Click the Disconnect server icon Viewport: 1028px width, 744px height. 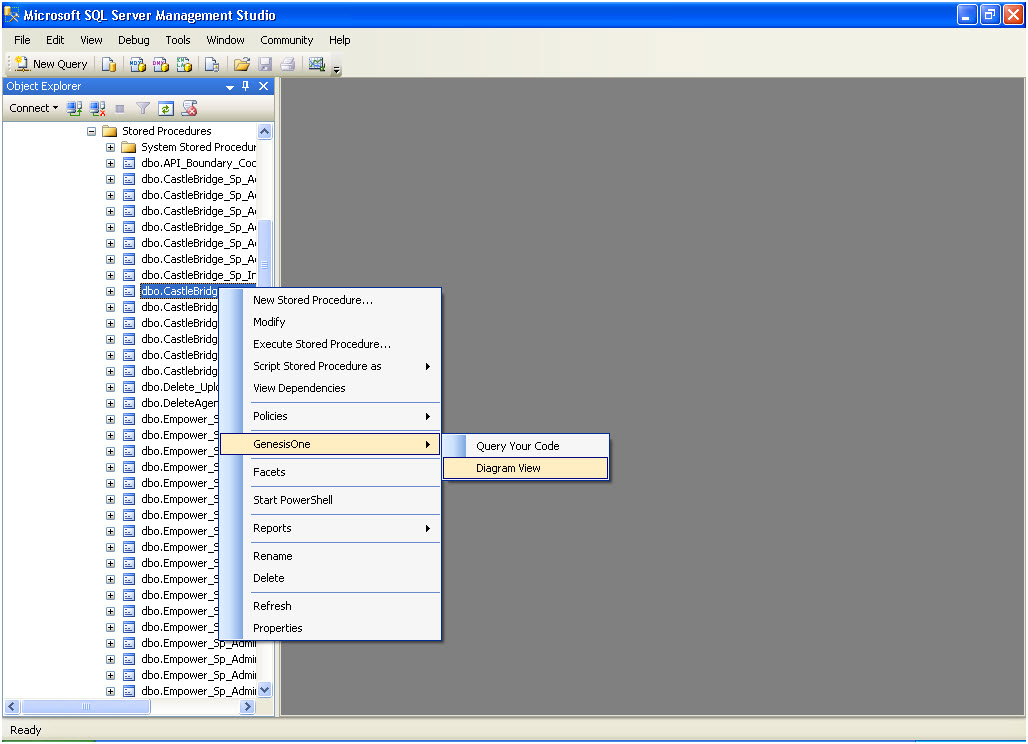point(97,108)
